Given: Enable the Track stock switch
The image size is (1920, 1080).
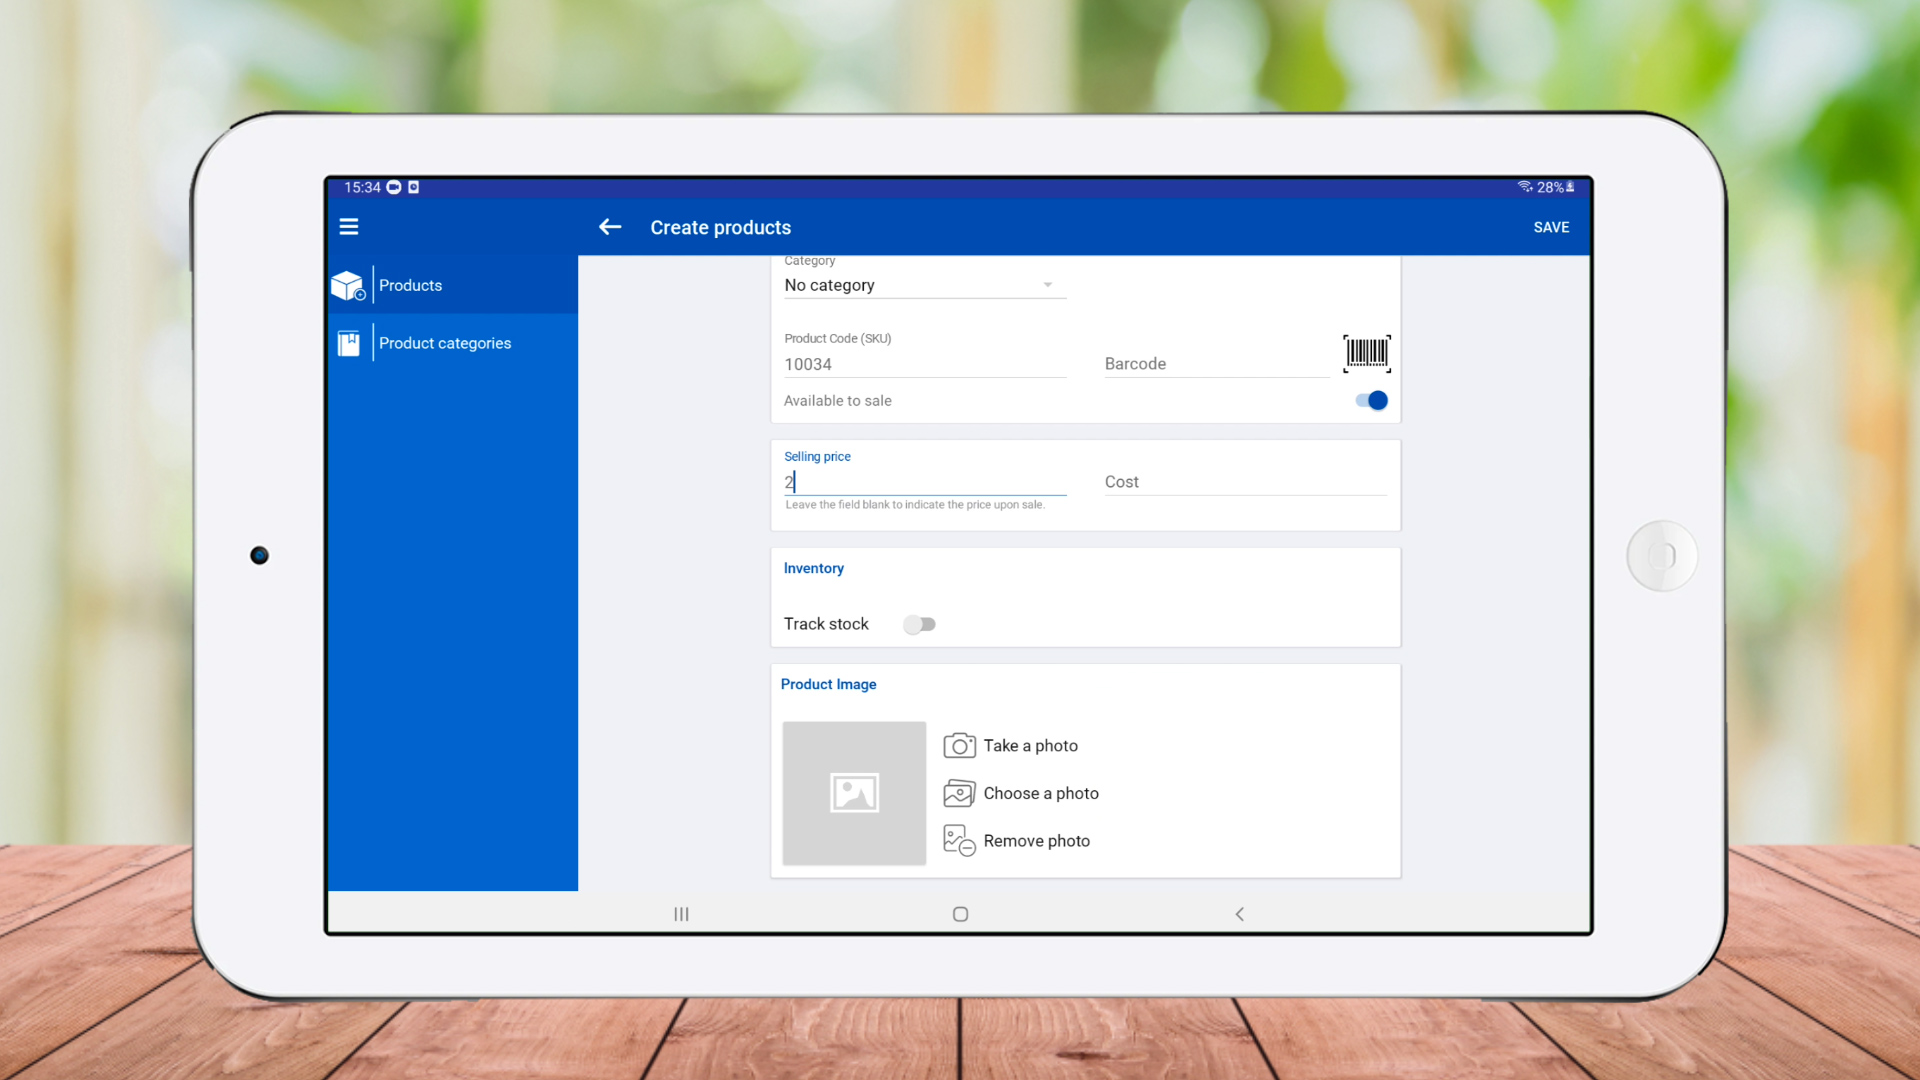Looking at the screenshot, I should click(x=919, y=624).
